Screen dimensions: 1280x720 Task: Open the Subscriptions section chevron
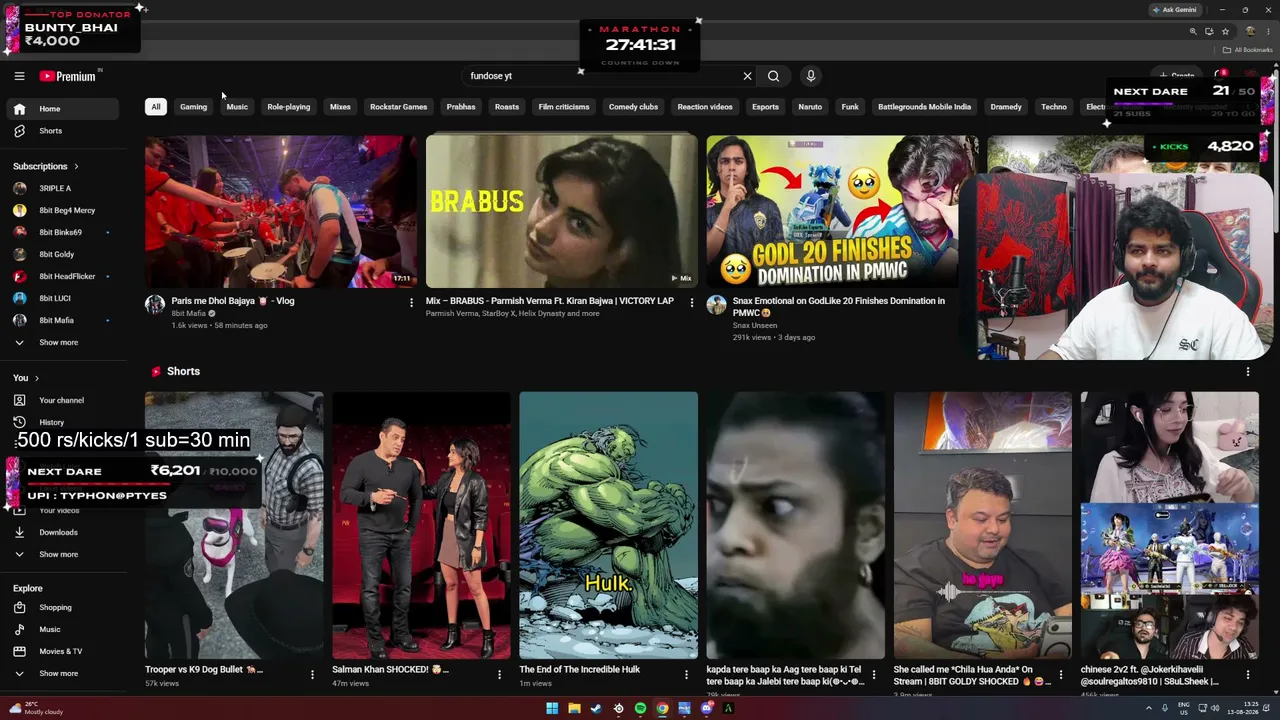pos(76,166)
